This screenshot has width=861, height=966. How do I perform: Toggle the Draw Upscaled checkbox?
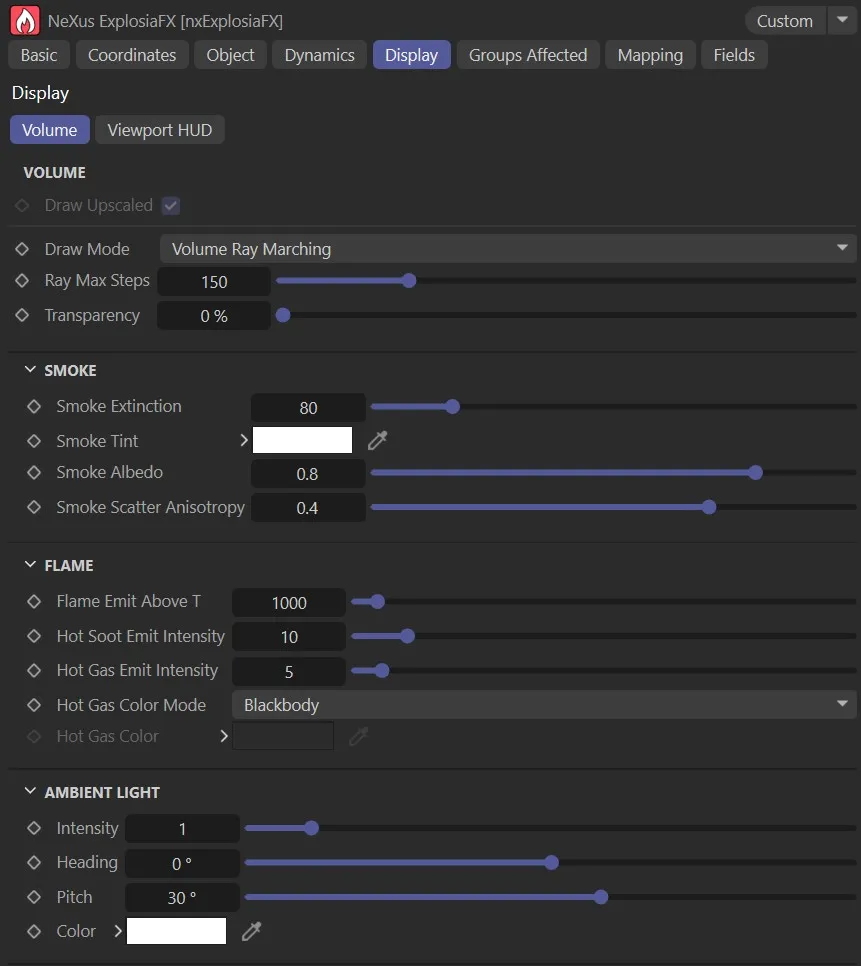point(170,205)
